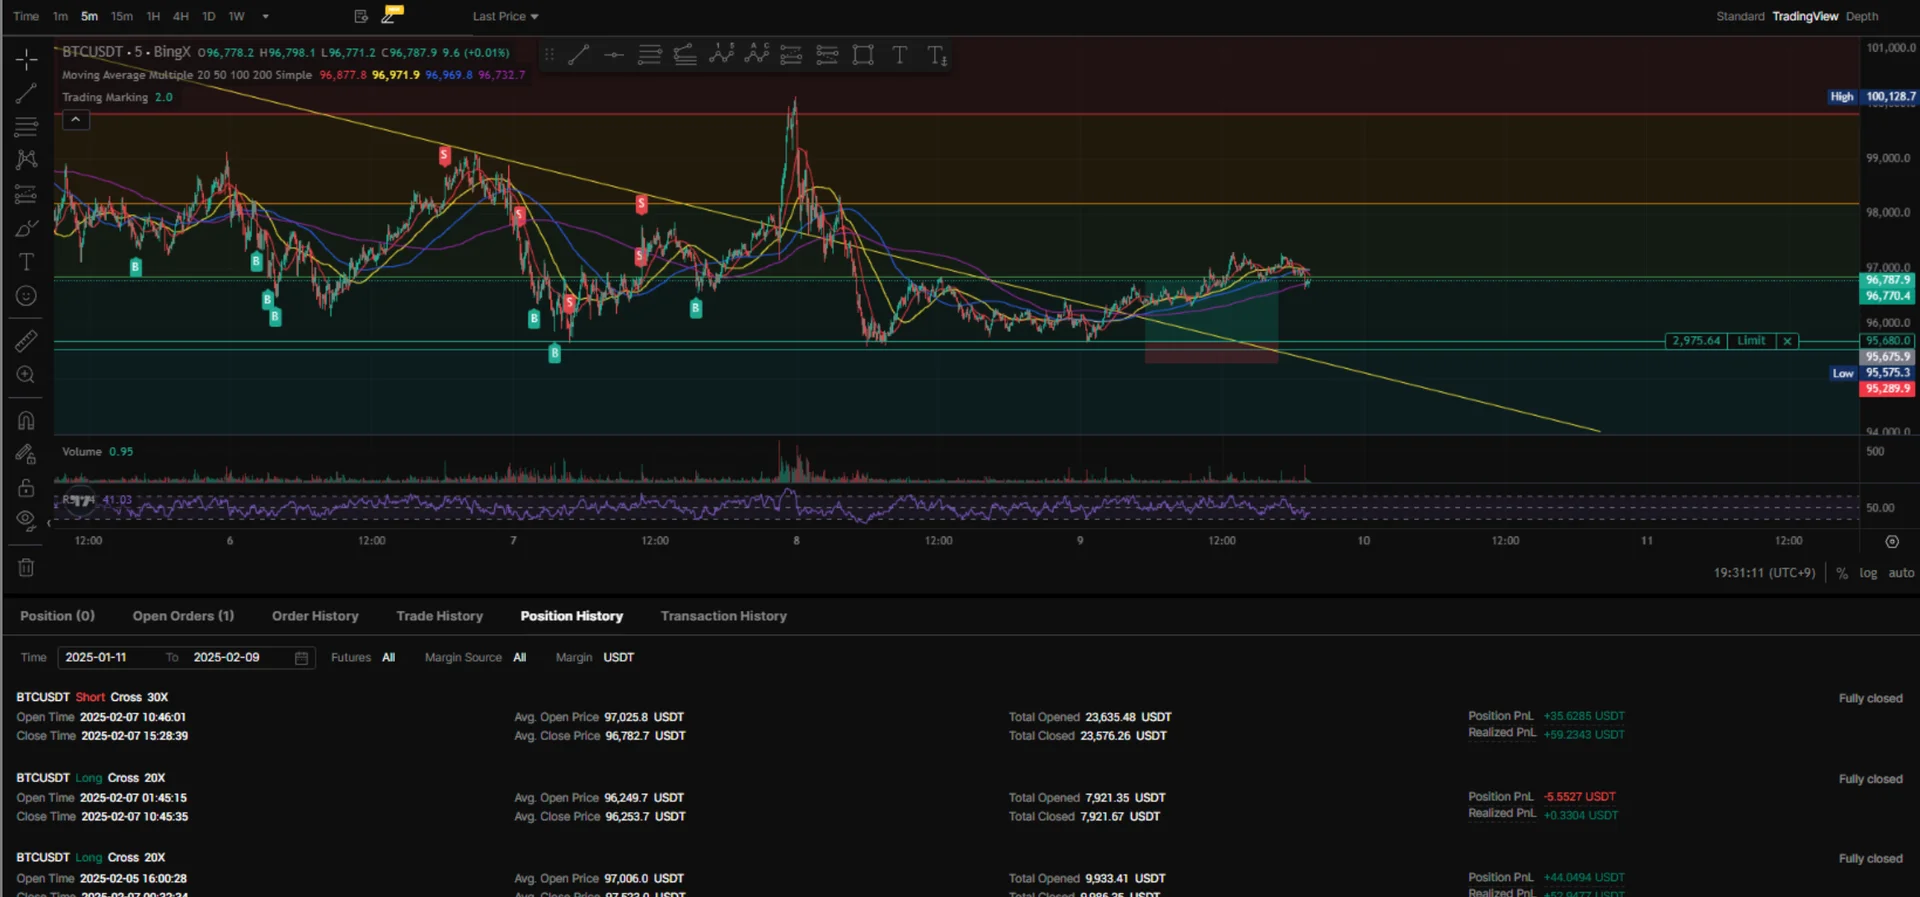This screenshot has height=897, width=1920.
Task: Open the emoji sticker tool
Action: (26, 296)
